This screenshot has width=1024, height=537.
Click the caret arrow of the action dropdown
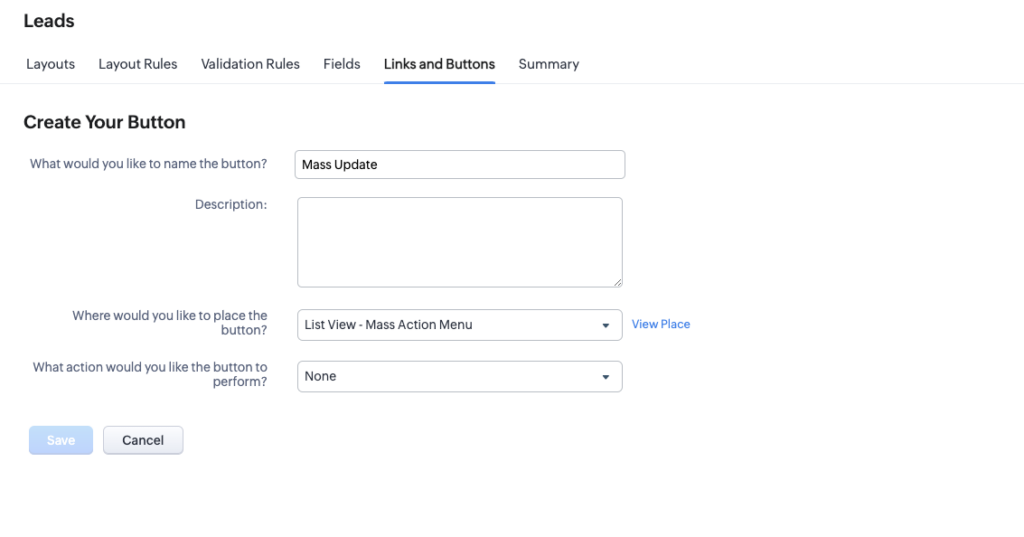pos(605,378)
